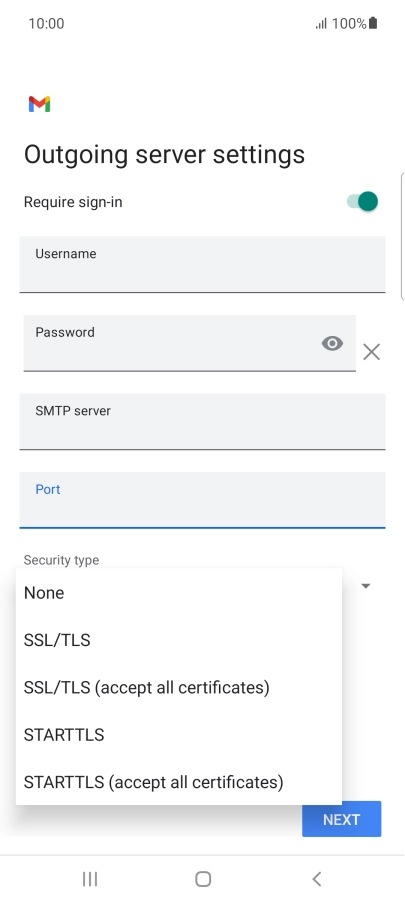The image size is (405, 902).
Task: Clear the password field with X icon
Action: point(372,352)
